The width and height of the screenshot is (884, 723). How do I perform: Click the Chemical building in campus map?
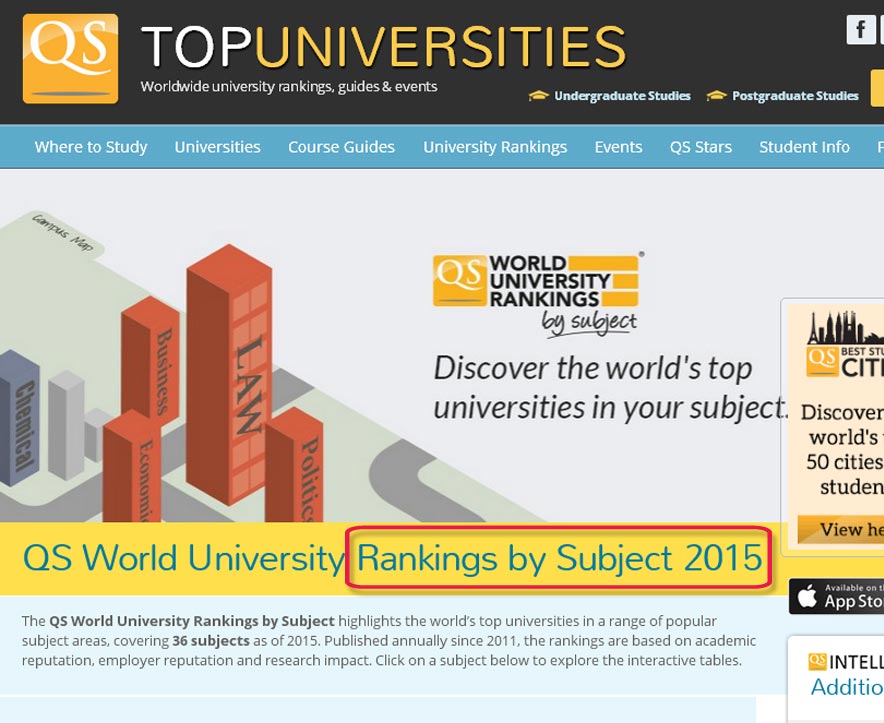(x=20, y=418)
